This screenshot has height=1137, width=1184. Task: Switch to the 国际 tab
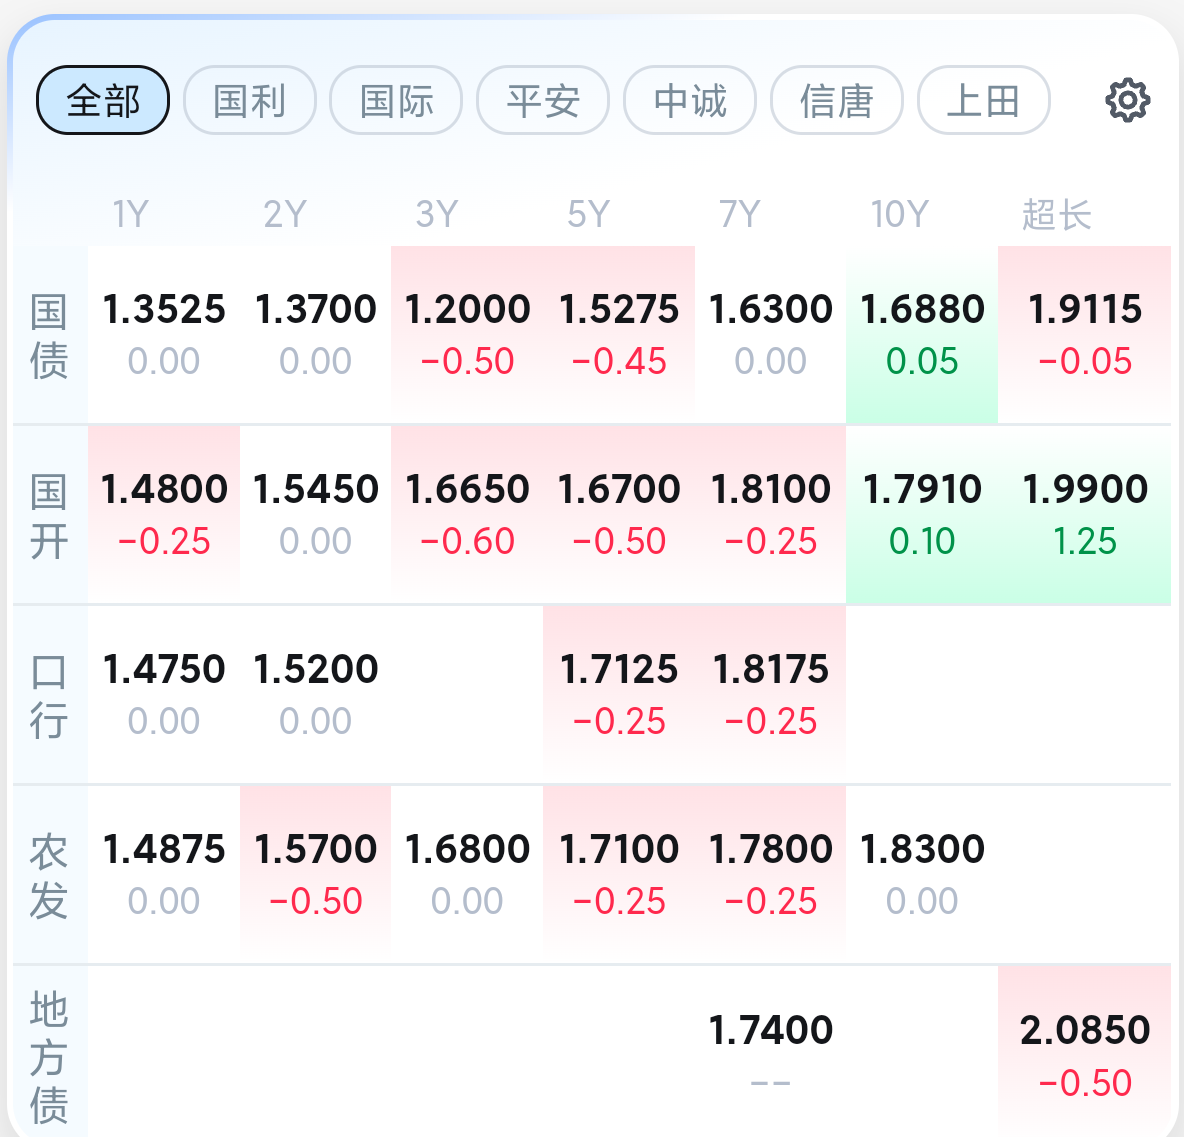click(396, 100)
